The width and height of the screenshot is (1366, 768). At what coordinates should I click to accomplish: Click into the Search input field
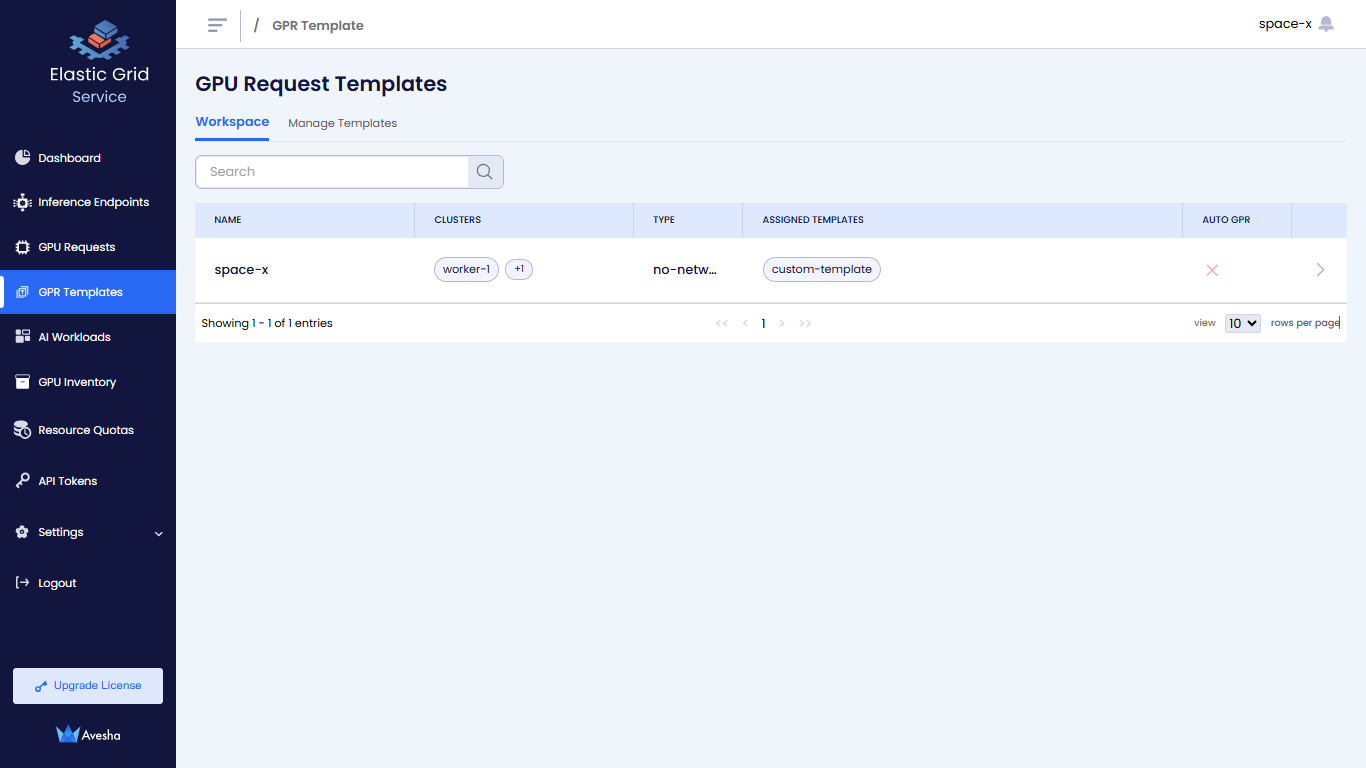point(332,172)
